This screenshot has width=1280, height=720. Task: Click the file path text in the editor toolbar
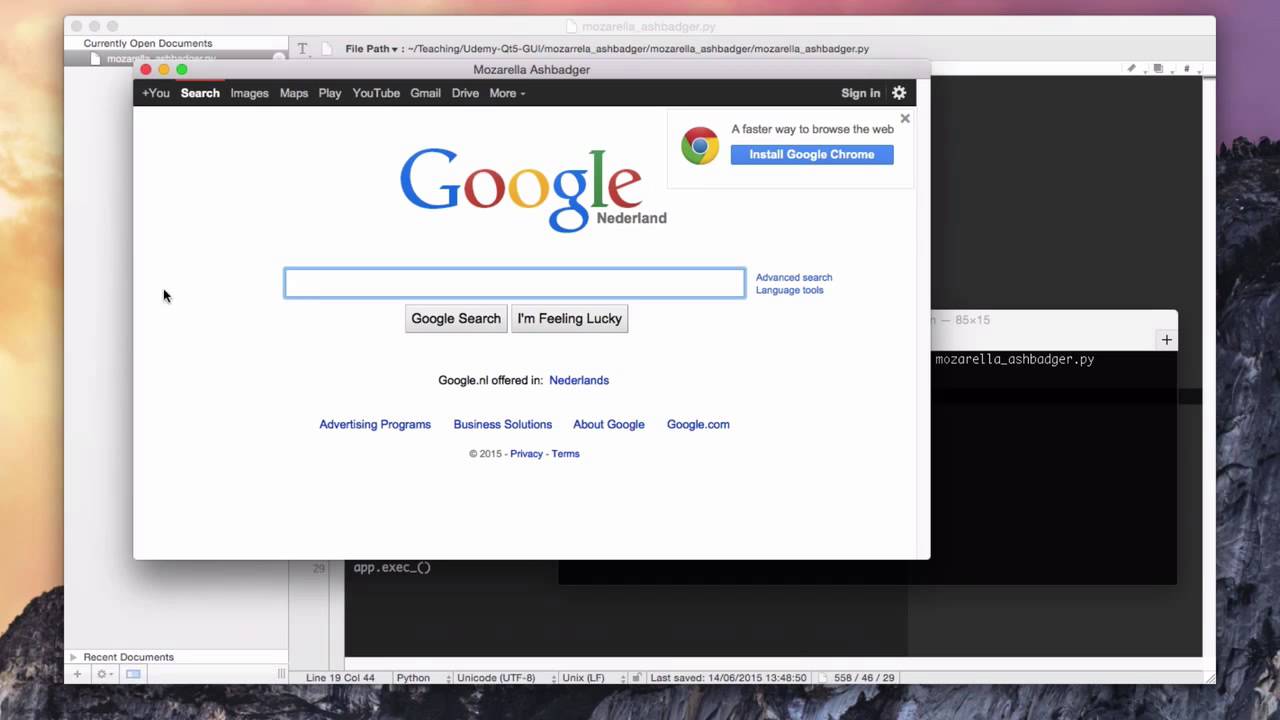tap(638, 48)
